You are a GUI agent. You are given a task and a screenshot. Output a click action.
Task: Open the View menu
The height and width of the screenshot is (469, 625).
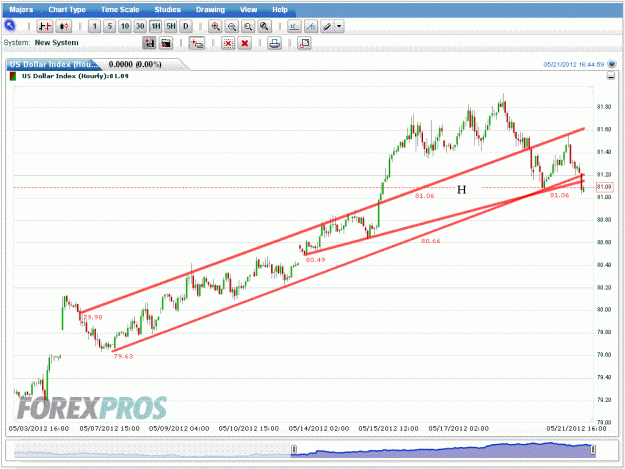pos(248,10)
